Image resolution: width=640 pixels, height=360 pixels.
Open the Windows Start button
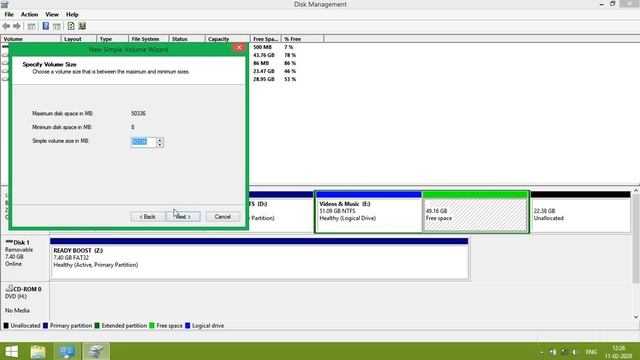(11, 351)
